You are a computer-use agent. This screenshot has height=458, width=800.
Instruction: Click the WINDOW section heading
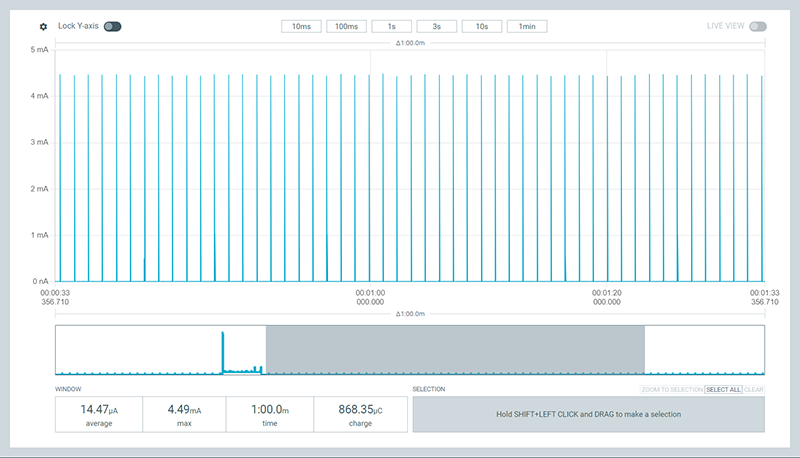pyautogui.click(x=68, y=389)
